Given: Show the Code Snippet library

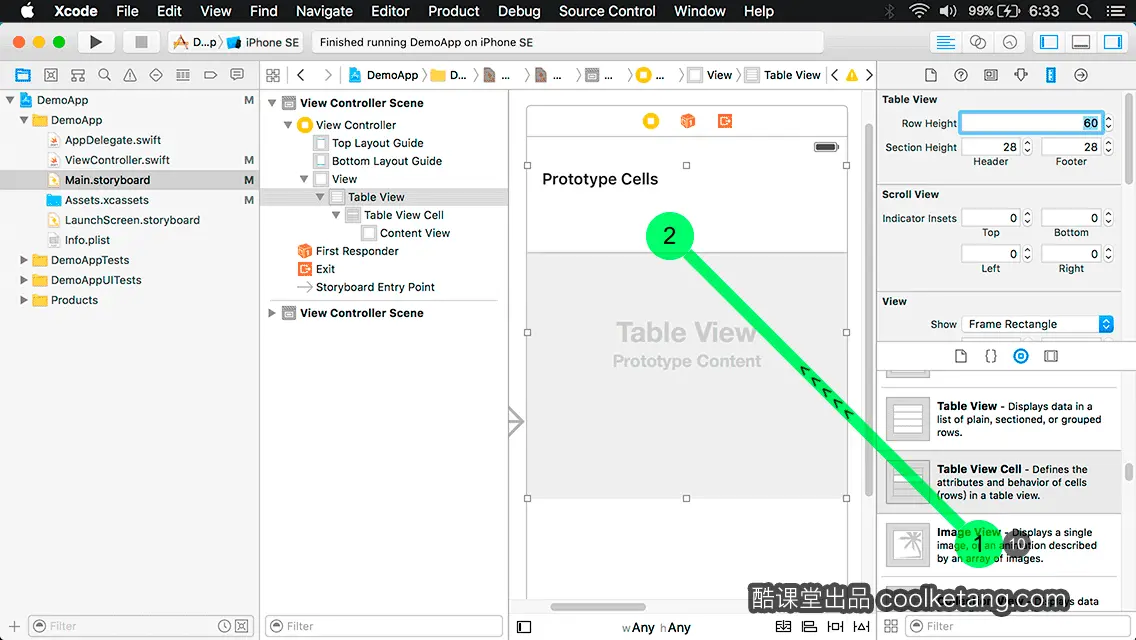Looking at the screenshot, I should tap(990, 356).
